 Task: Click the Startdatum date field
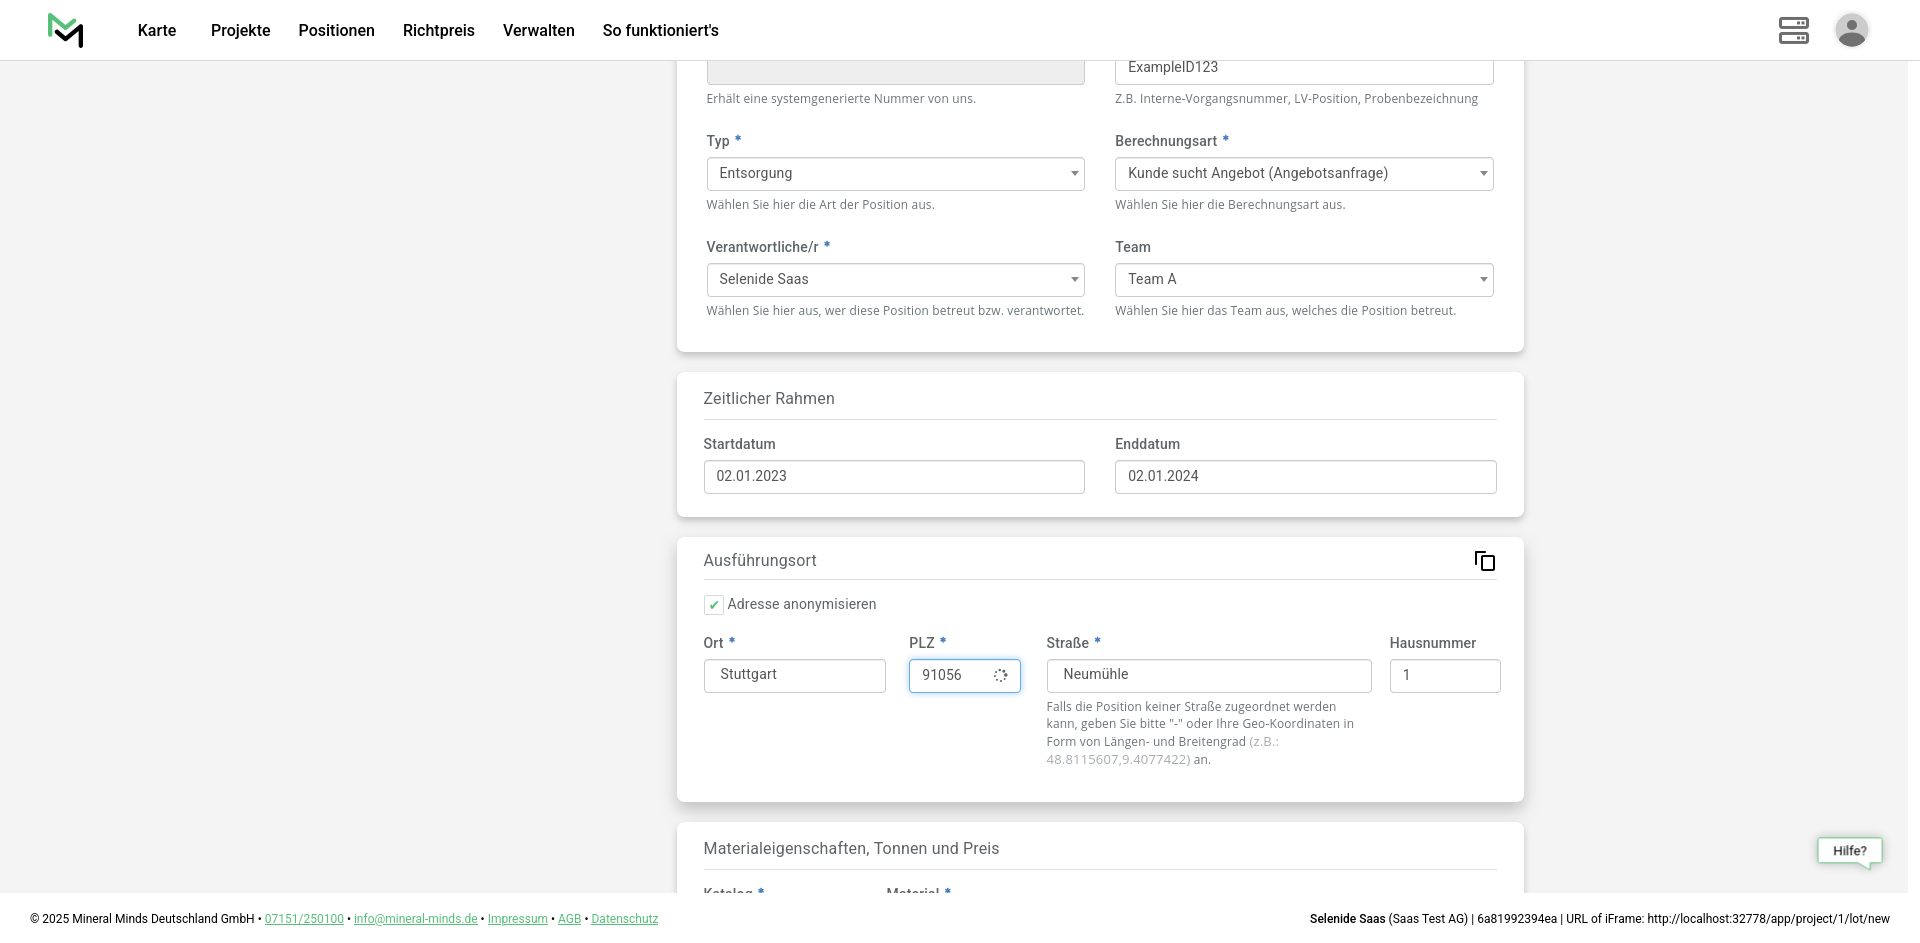point(893,477)
